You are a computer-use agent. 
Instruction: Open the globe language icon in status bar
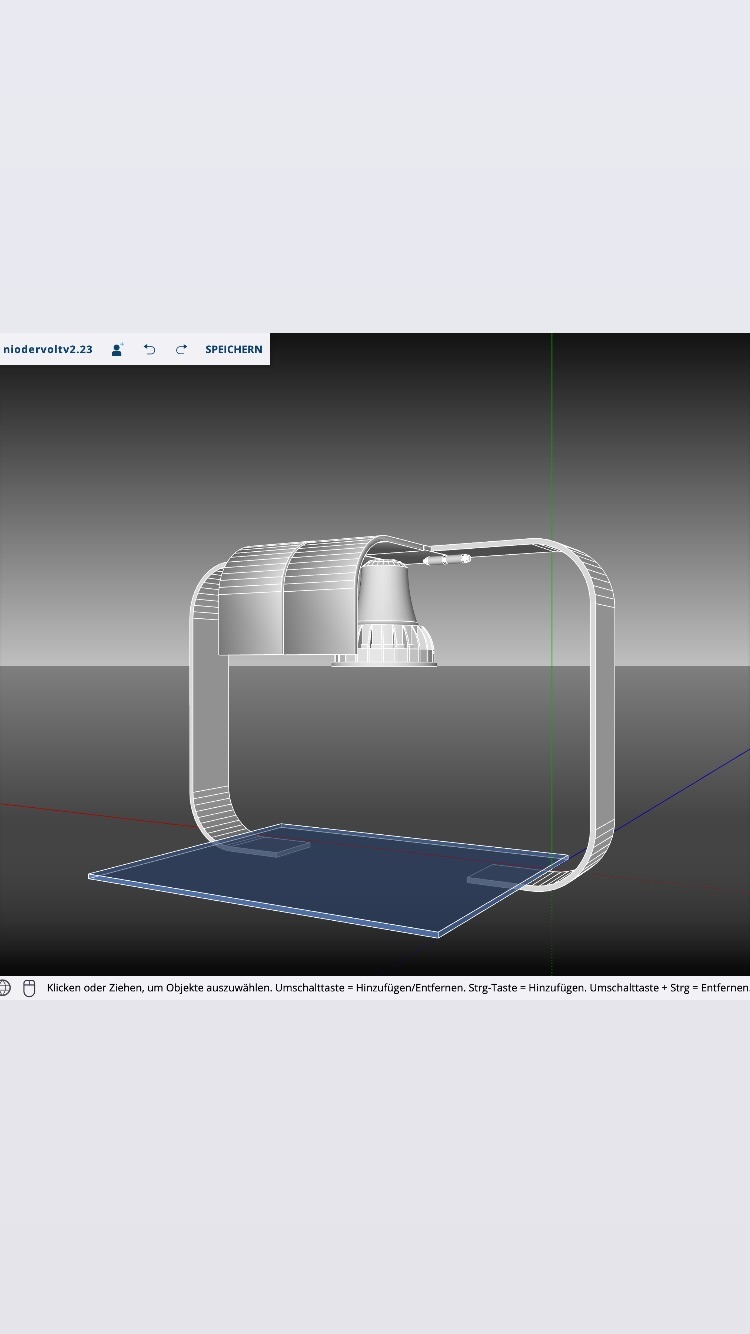(x=4, y=988)
